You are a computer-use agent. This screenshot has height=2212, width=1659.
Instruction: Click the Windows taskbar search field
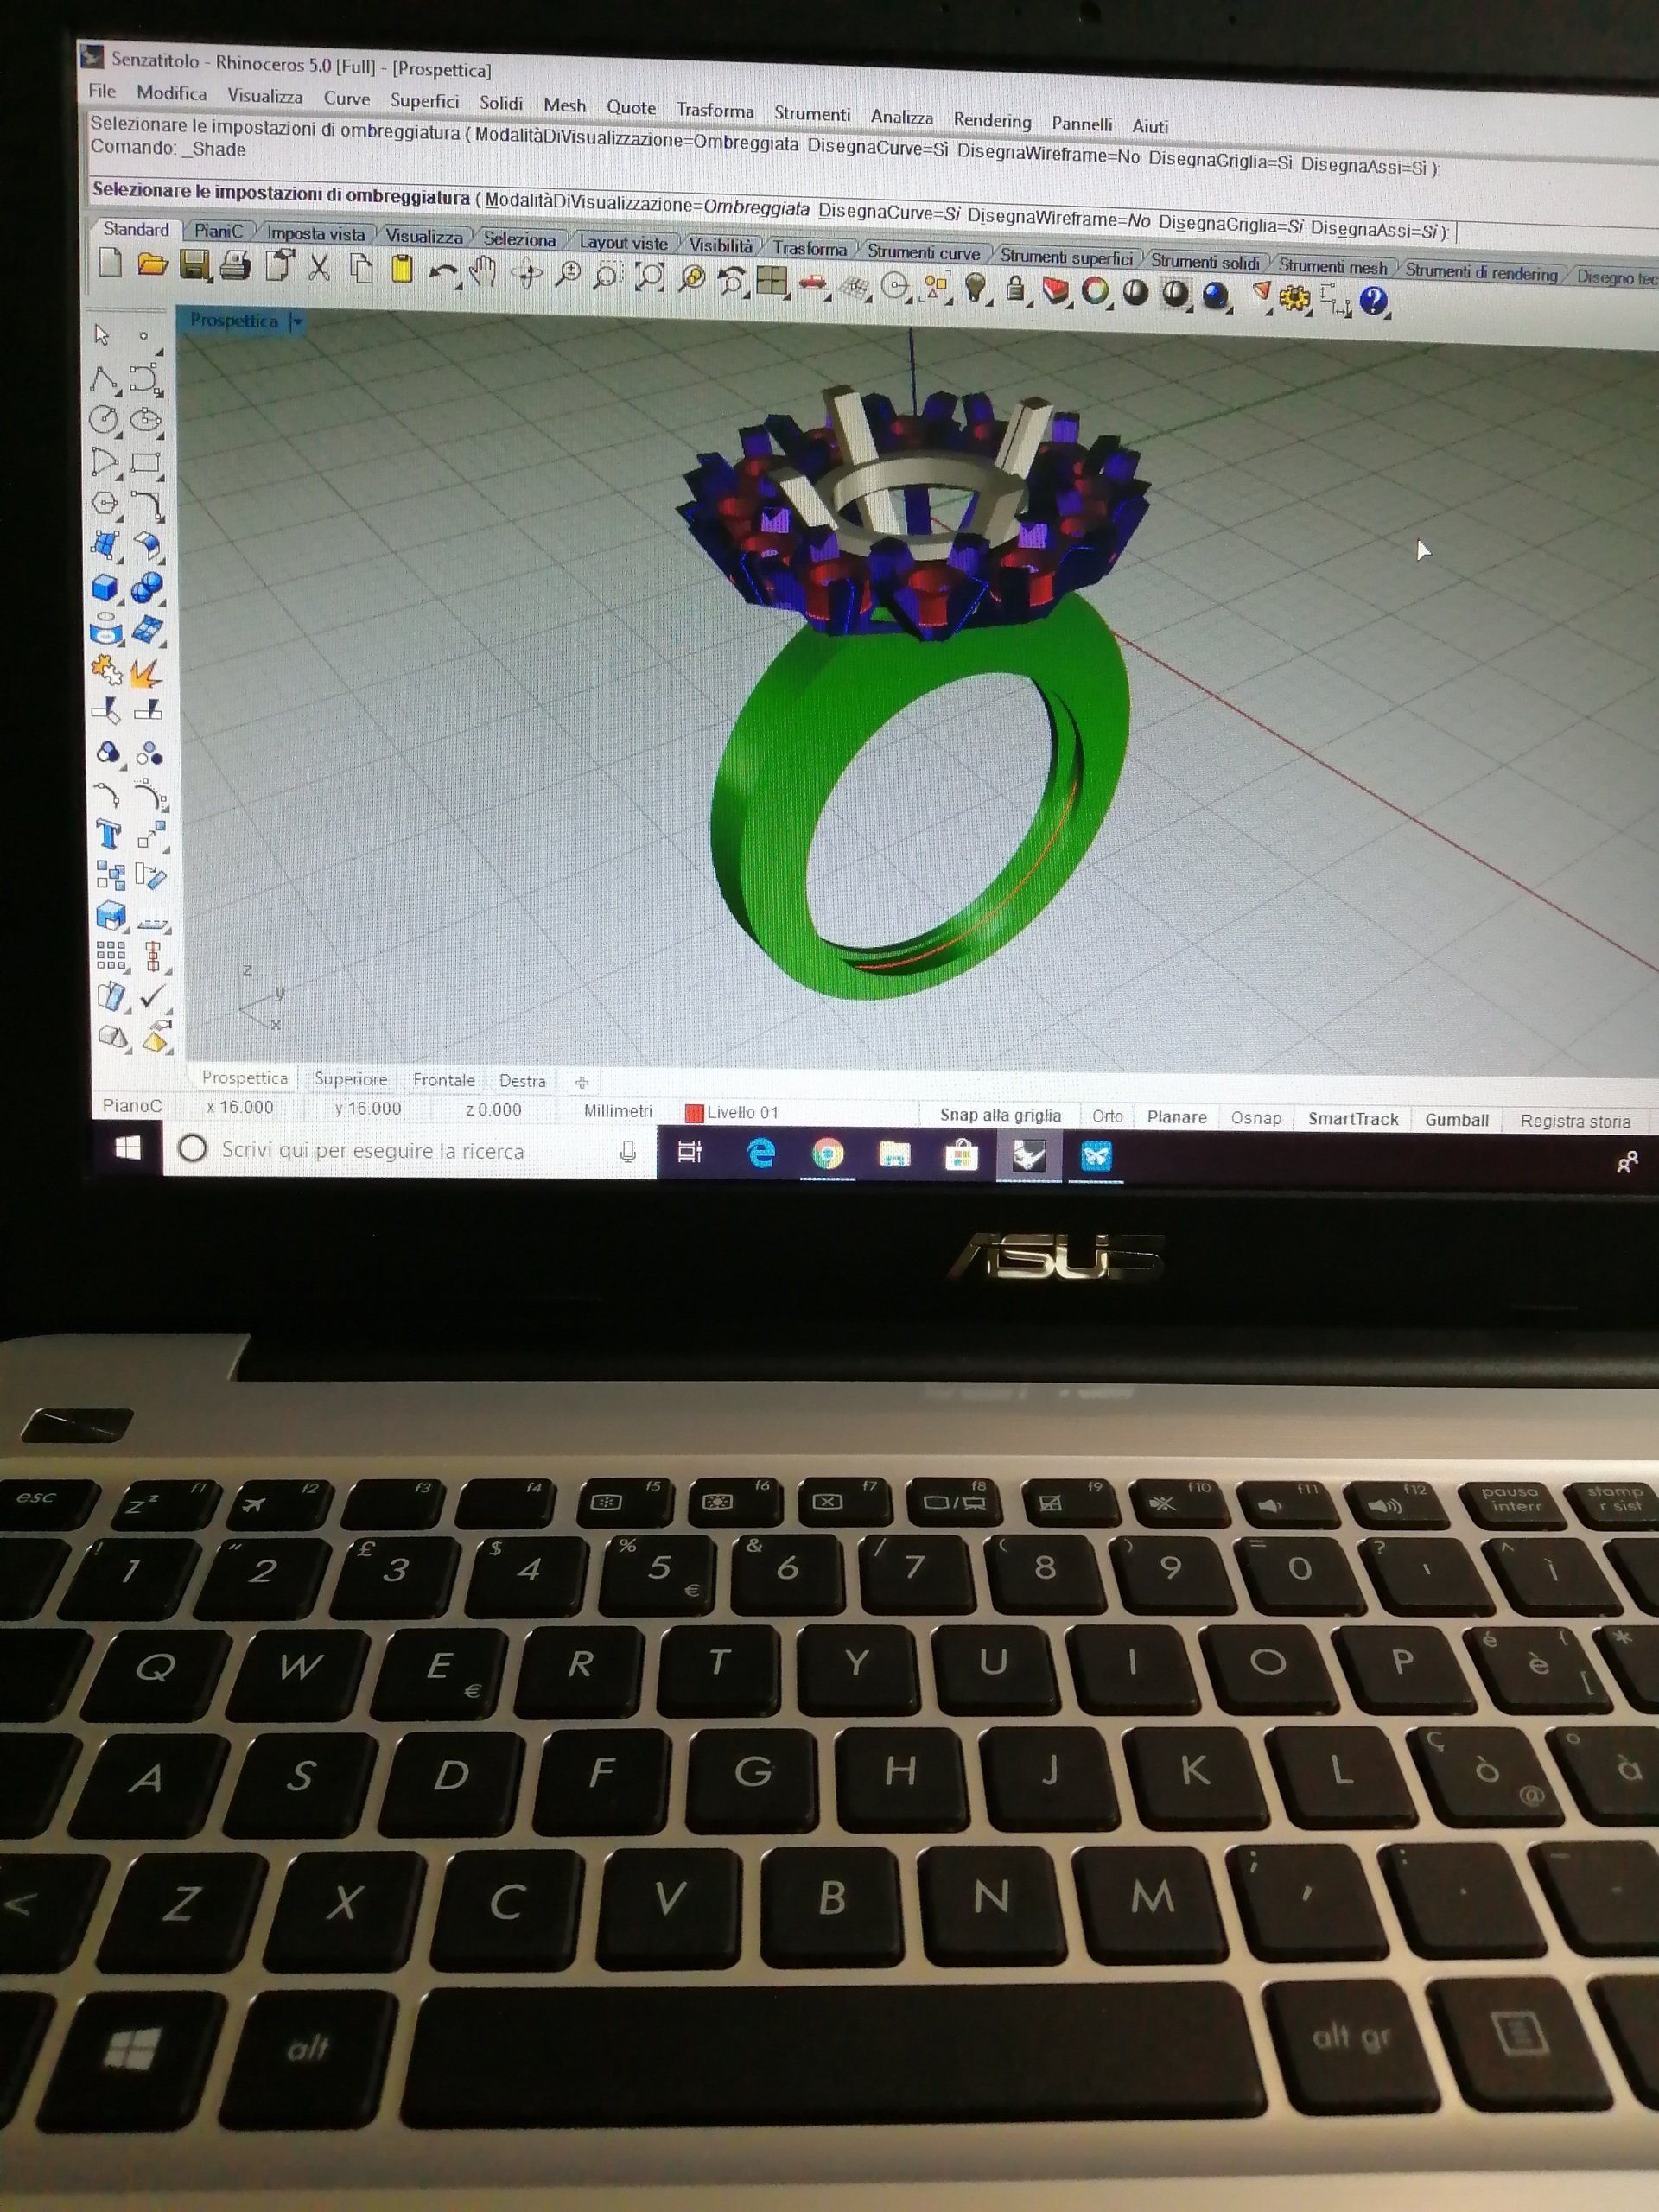tap(372, 1150)
